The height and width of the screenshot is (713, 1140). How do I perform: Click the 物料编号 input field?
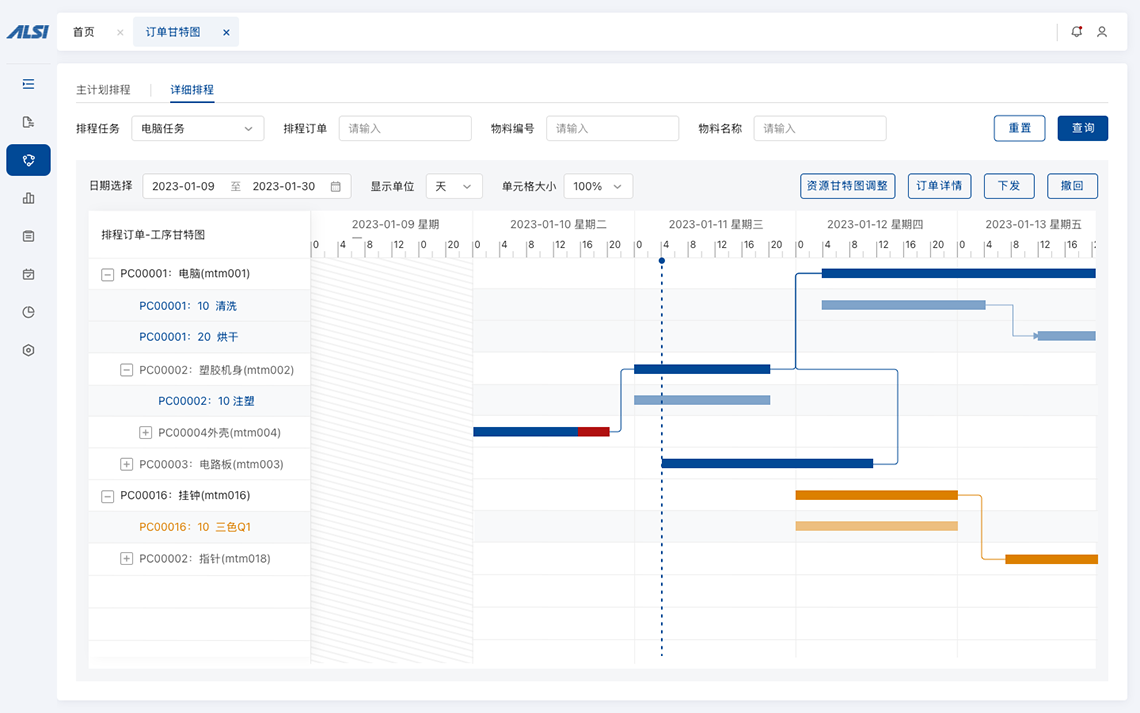pyautogui.click(x=612, y=128)
